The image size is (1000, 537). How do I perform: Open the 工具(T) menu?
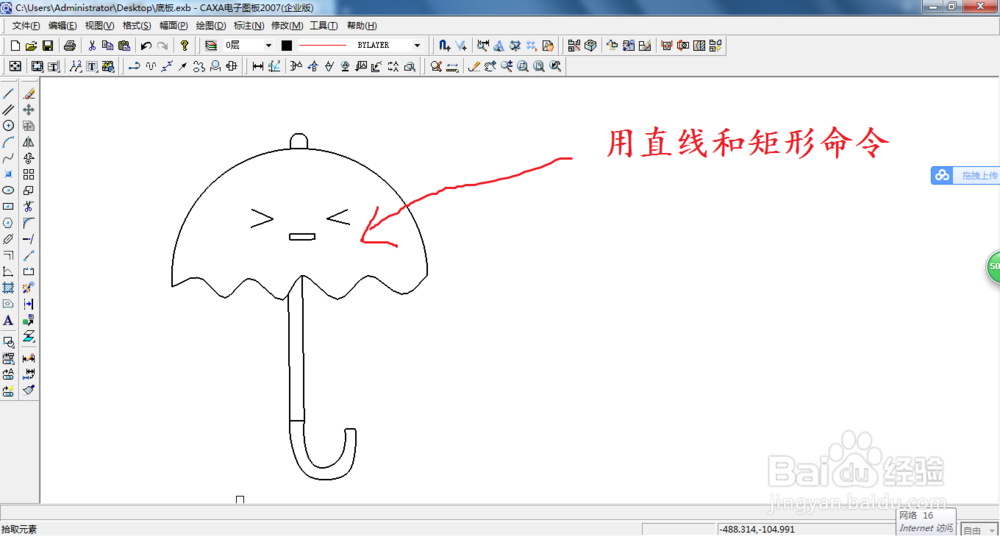click(x=323, y=26)
